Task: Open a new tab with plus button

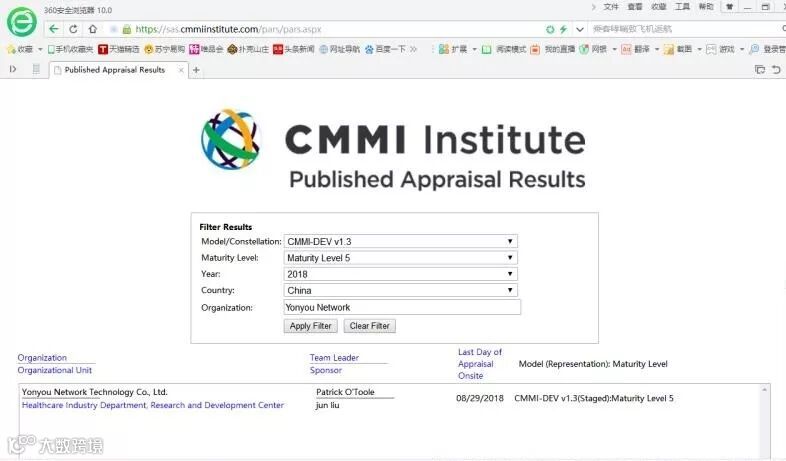Action: click(196, 70)
